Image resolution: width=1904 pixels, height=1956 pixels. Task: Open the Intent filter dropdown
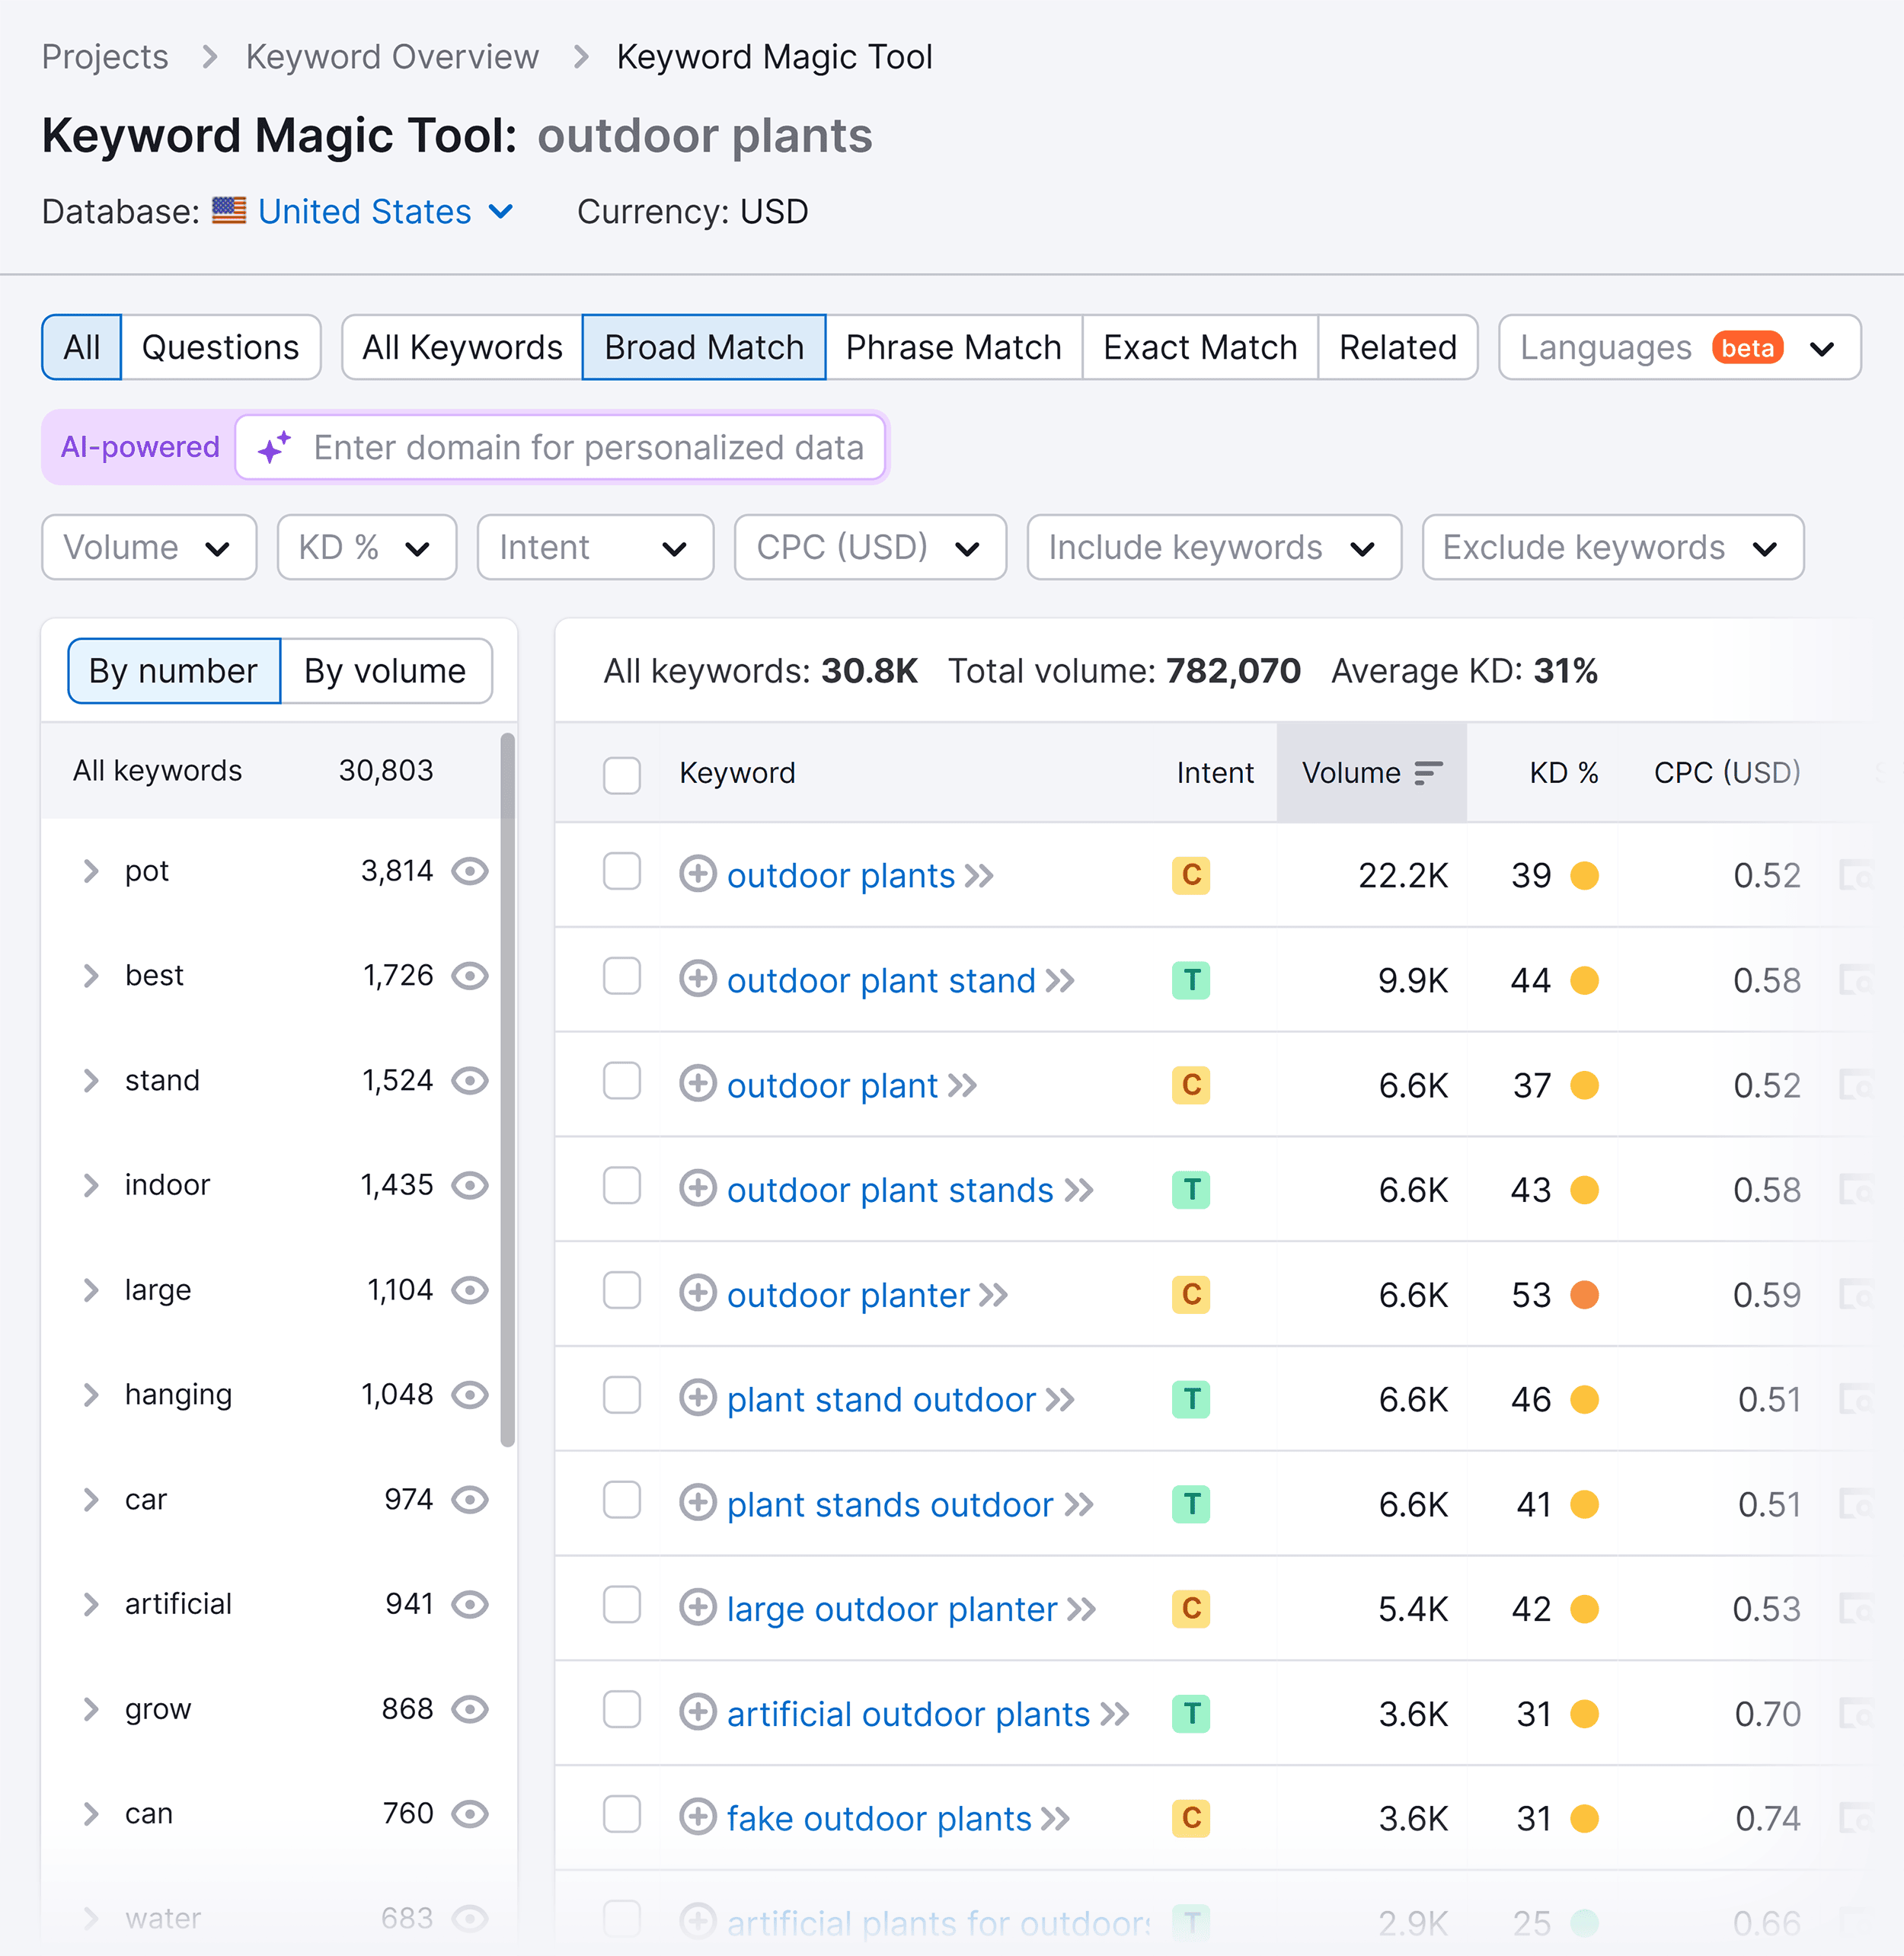[593, 548]
